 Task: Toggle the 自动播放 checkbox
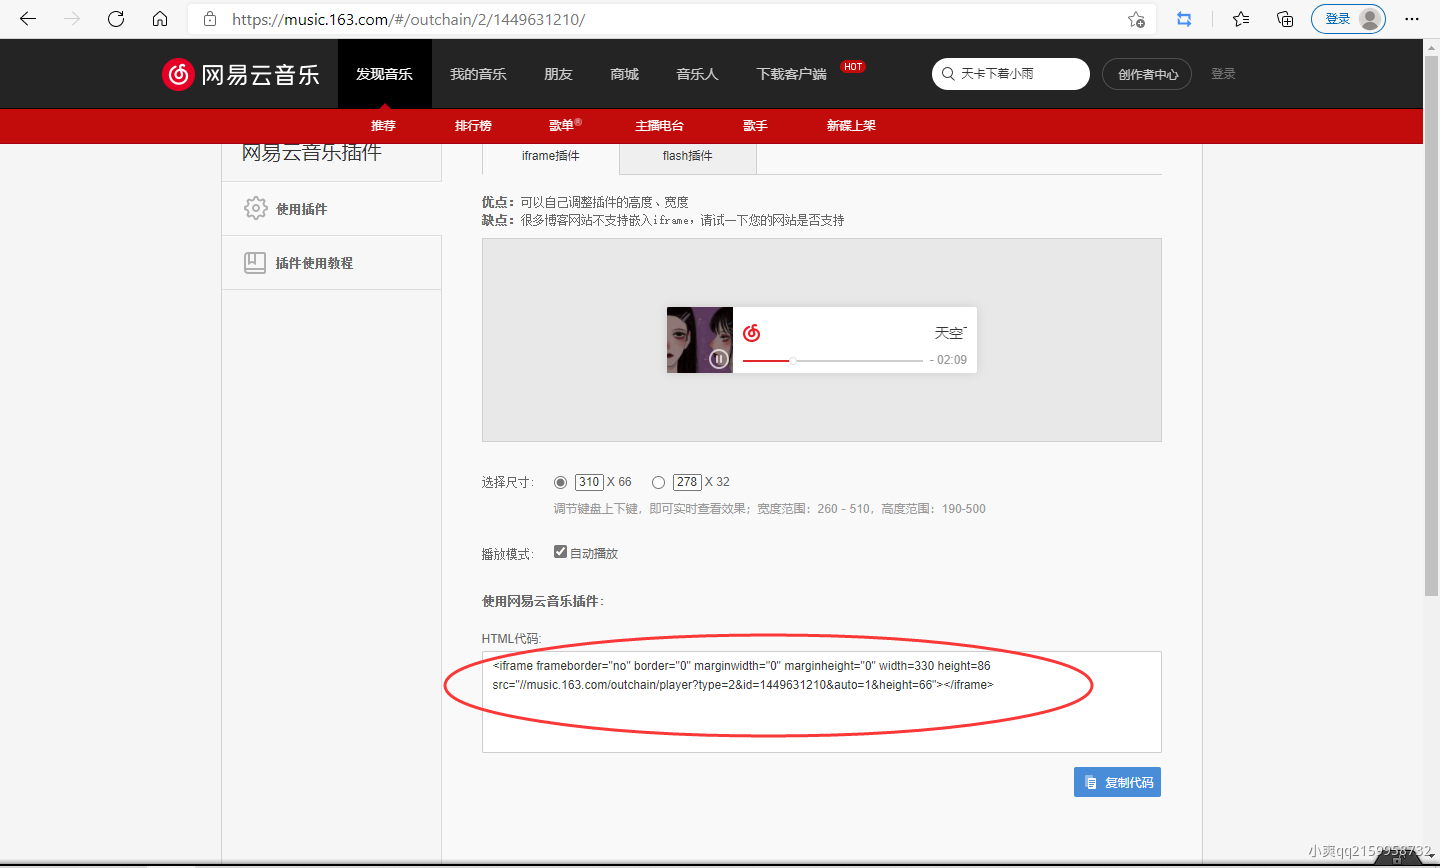pos(560,552)
